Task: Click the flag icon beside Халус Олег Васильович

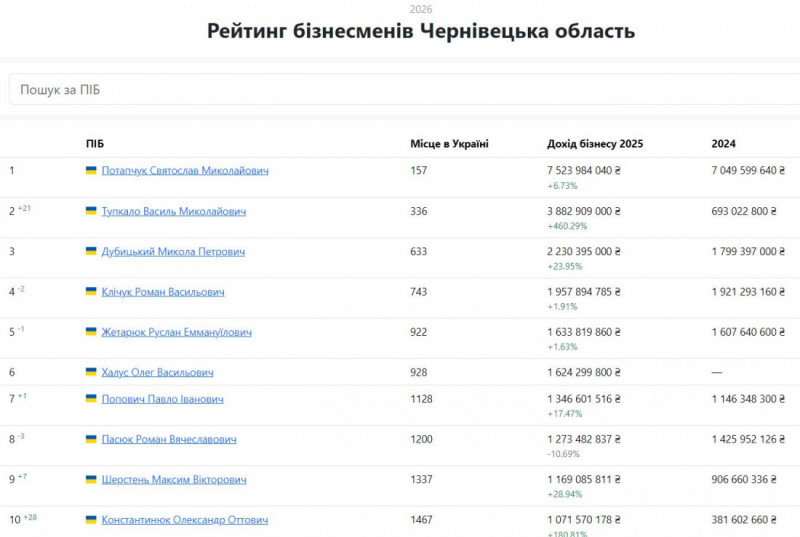Action: tap(91, 372)
